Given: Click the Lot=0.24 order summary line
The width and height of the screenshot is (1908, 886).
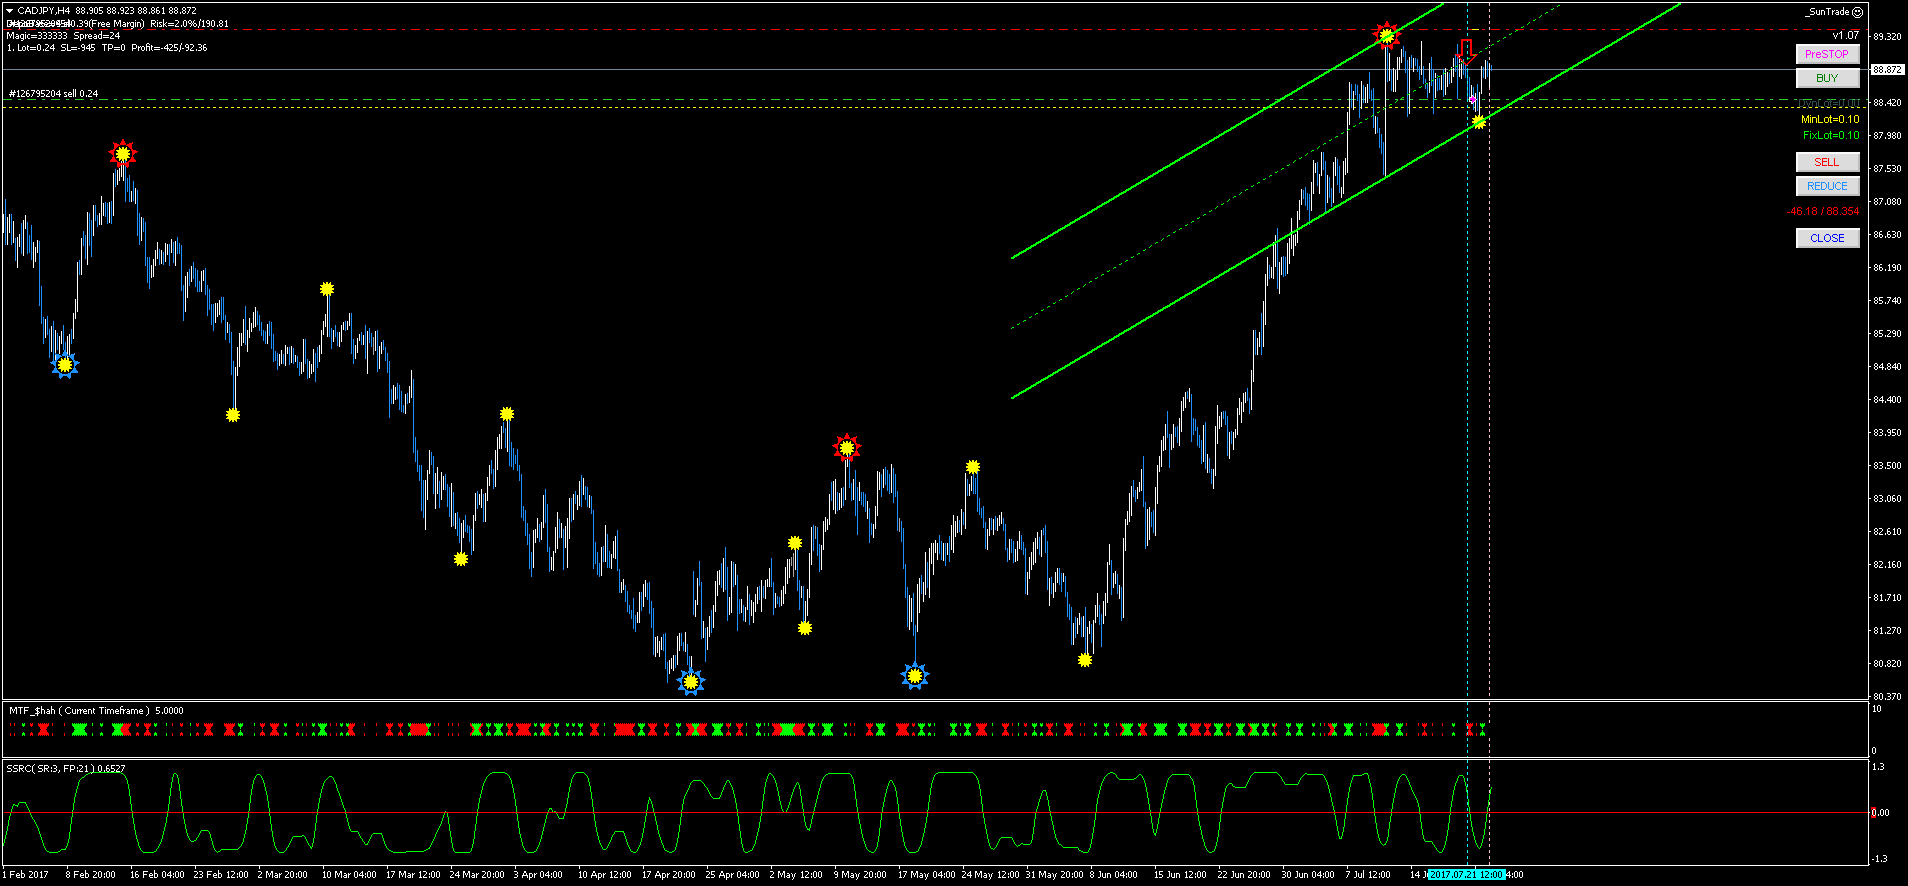Looking at the screenshot, I should (107, 48).
